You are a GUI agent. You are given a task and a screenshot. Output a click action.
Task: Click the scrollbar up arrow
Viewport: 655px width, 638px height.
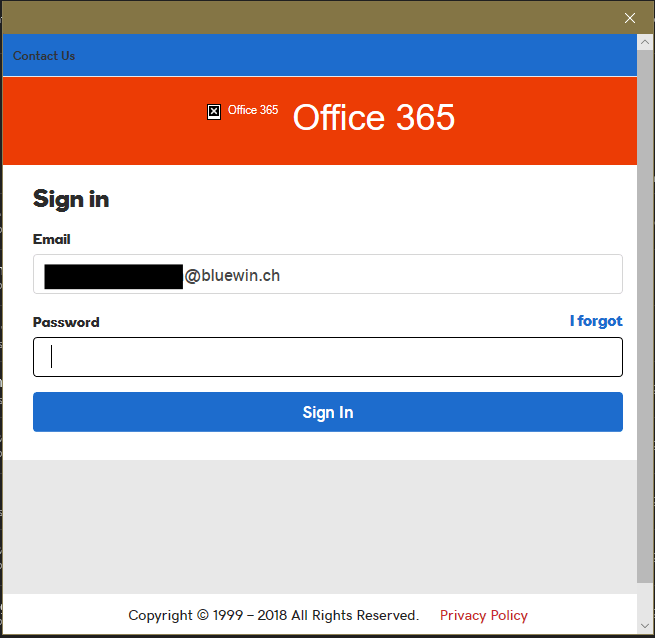click(645, 42)
